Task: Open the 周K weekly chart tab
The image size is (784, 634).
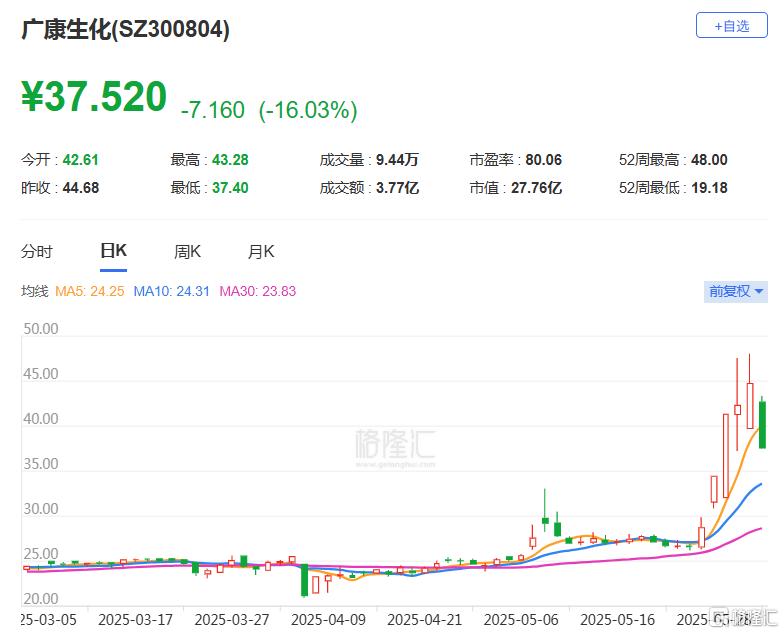Action: pyautogui.click(x=187, y=251)
